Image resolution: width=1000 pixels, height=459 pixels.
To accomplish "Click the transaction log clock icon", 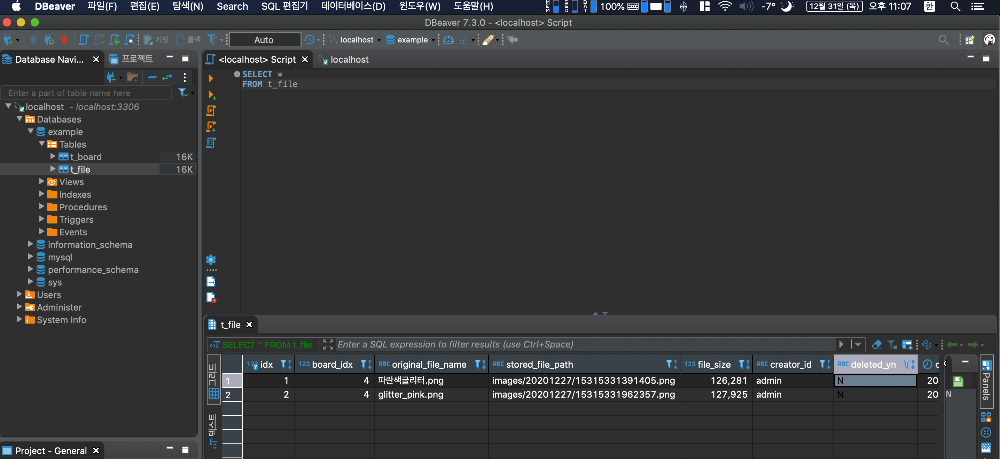I will (x=309, y=40).
